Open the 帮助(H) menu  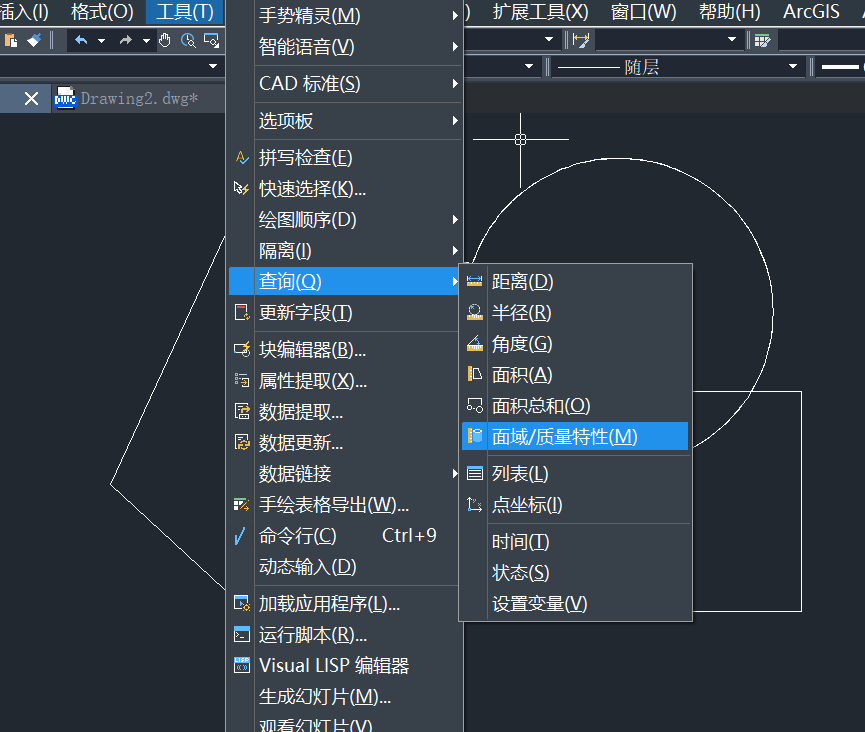[729, 12]
